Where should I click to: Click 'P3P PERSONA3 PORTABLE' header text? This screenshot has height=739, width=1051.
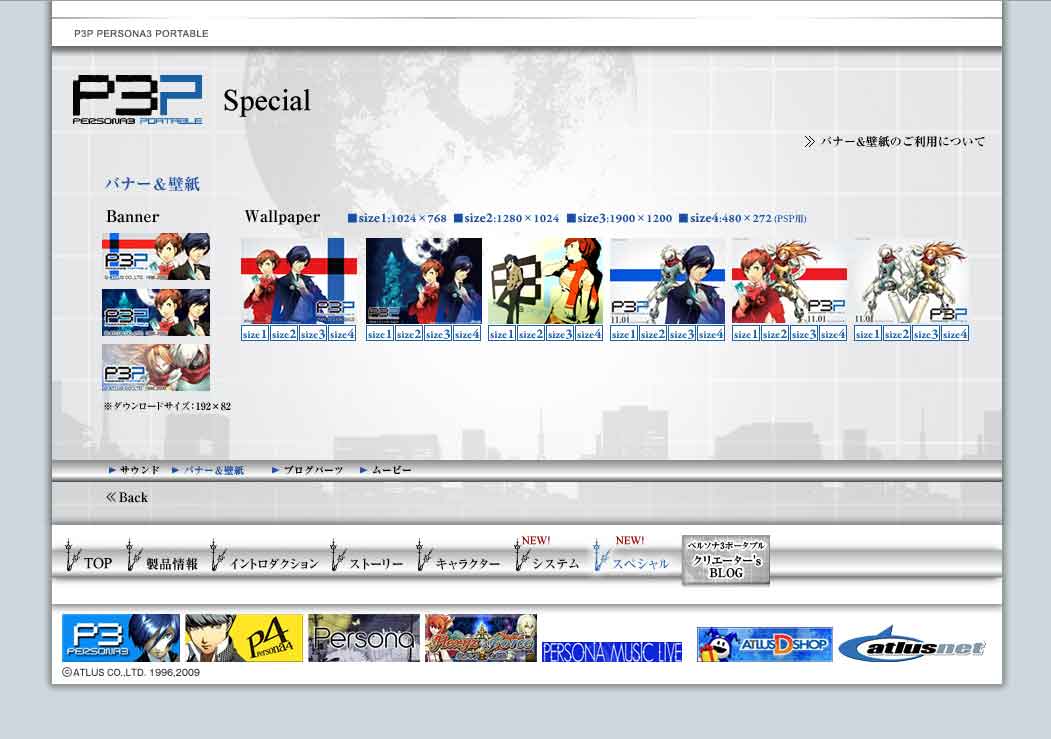[141, 33]
